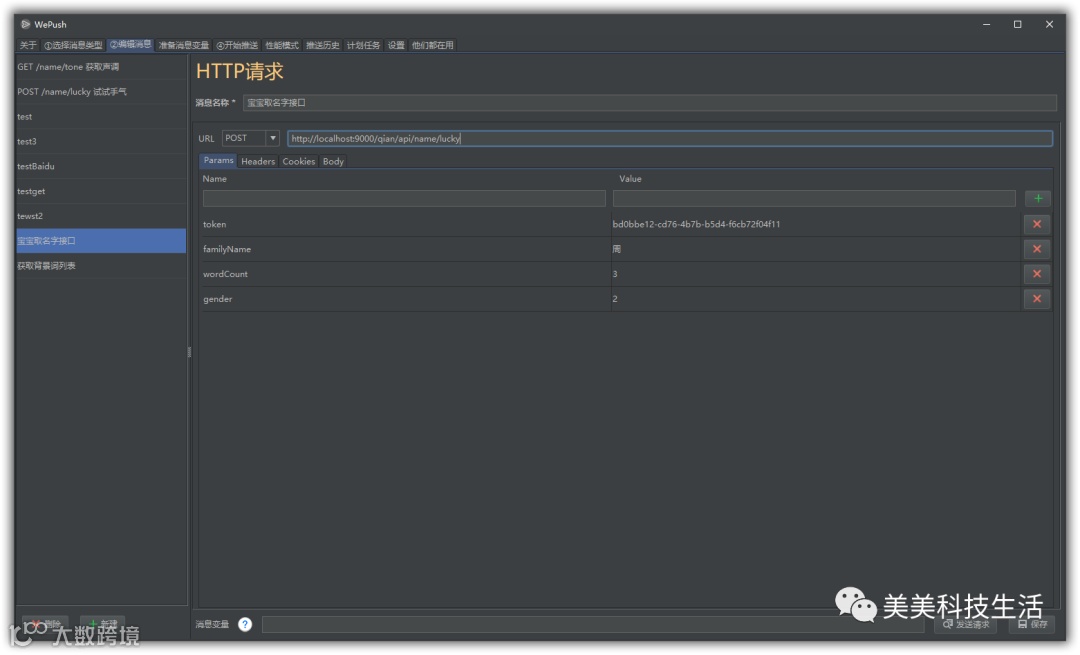
Task: Open the 计划任务 tab
Action: coord(363,45)
